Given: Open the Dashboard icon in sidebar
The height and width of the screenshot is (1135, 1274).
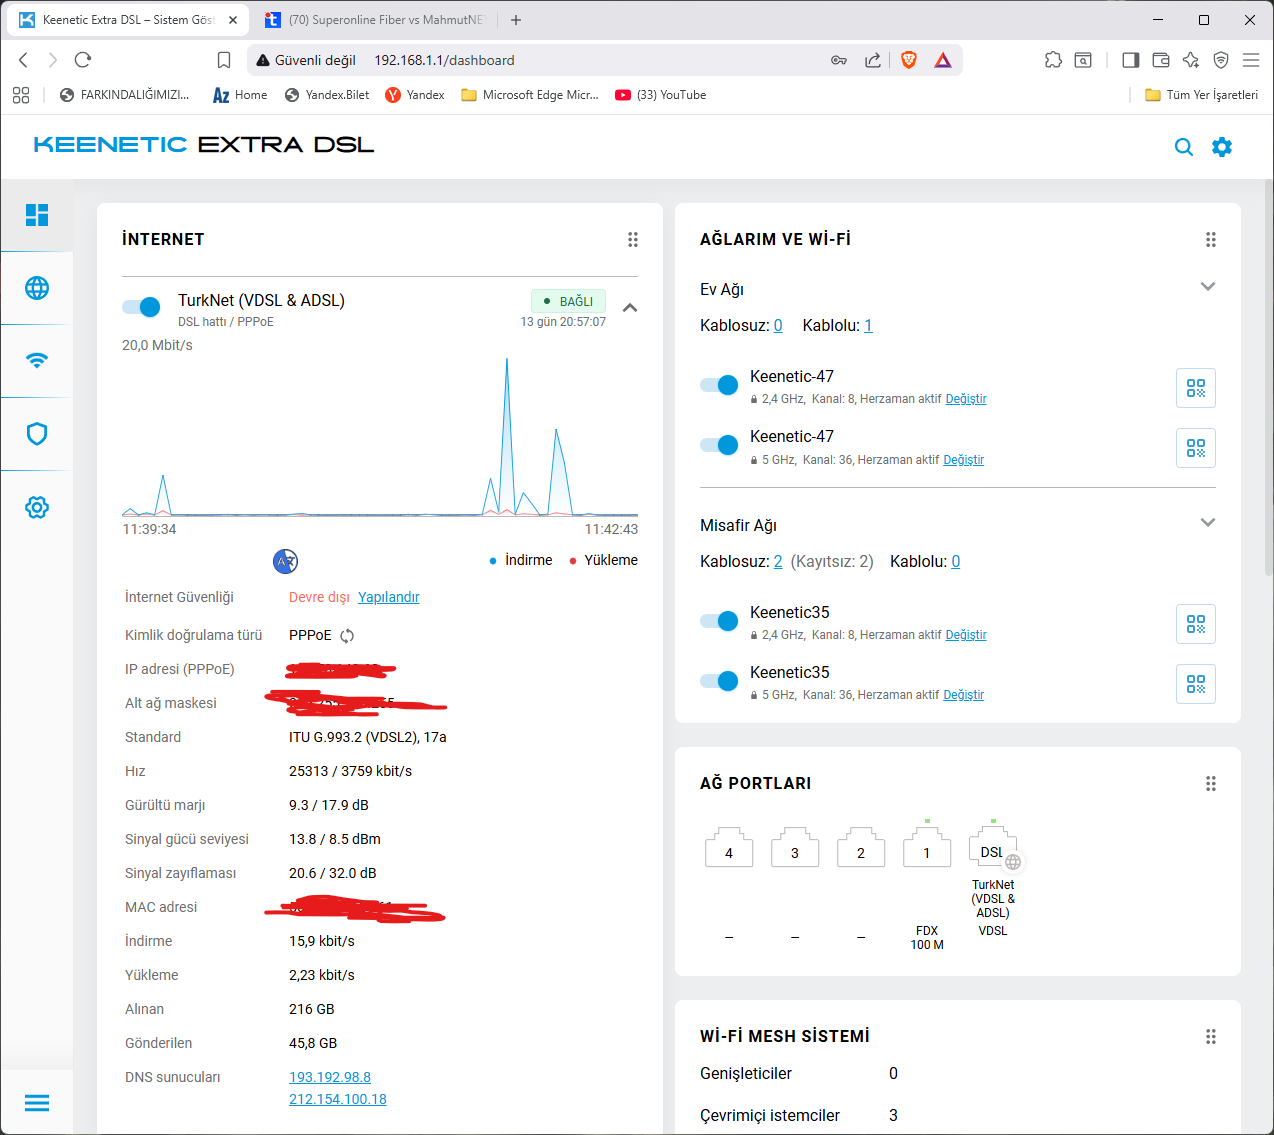Looking at the screenshot, I should (37, 215).
